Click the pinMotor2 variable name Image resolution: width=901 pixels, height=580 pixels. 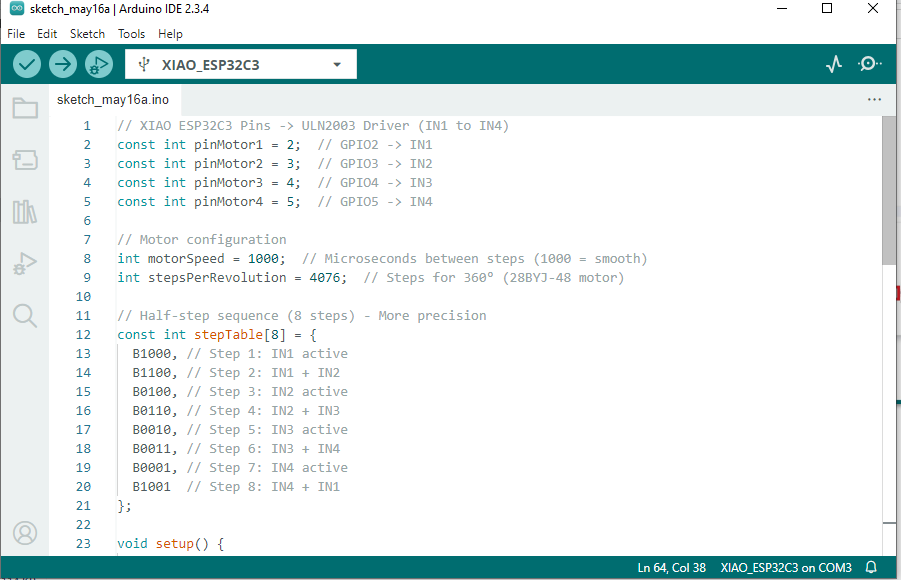pyautogui.click(x=228, y=164)
